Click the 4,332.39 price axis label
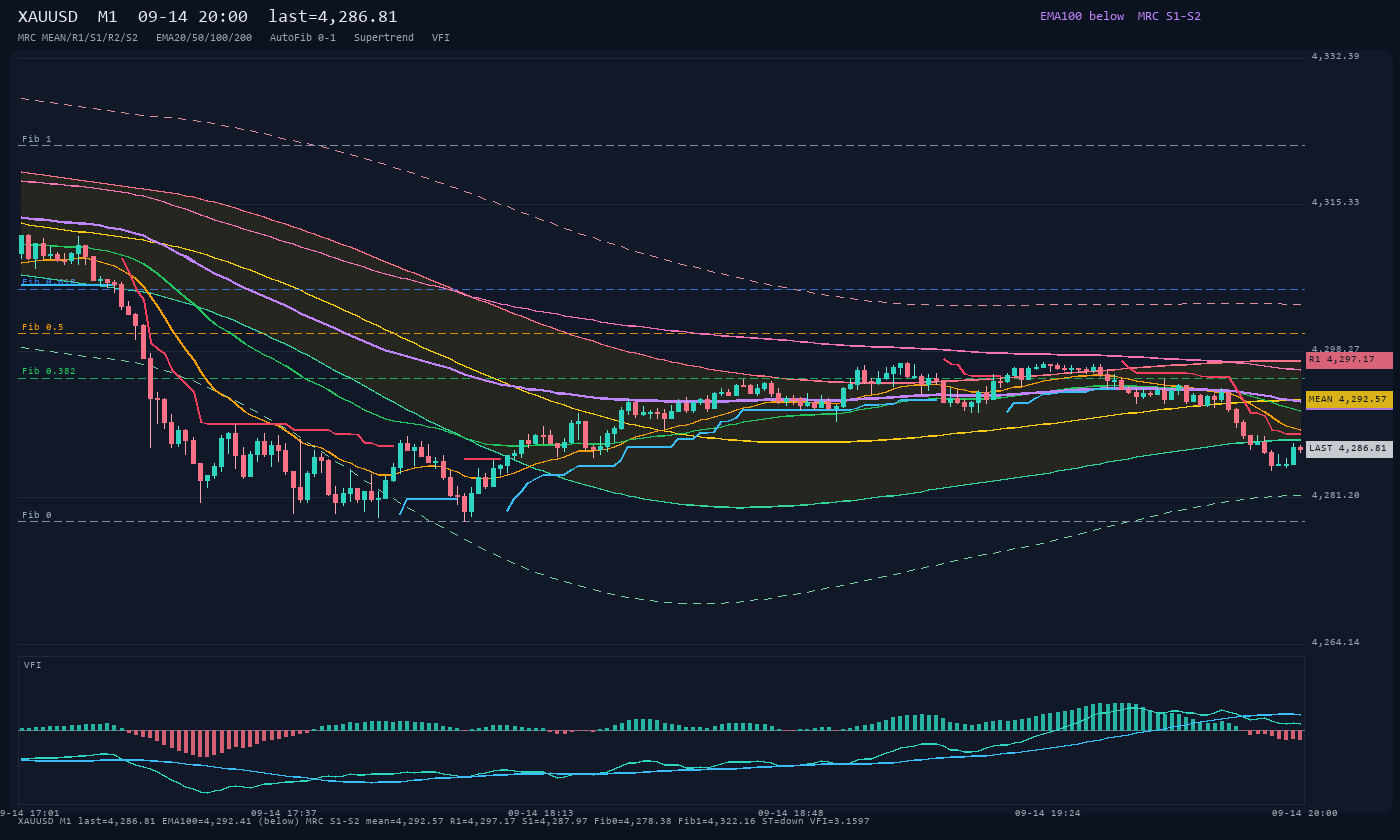 (x=1335, y=56)
